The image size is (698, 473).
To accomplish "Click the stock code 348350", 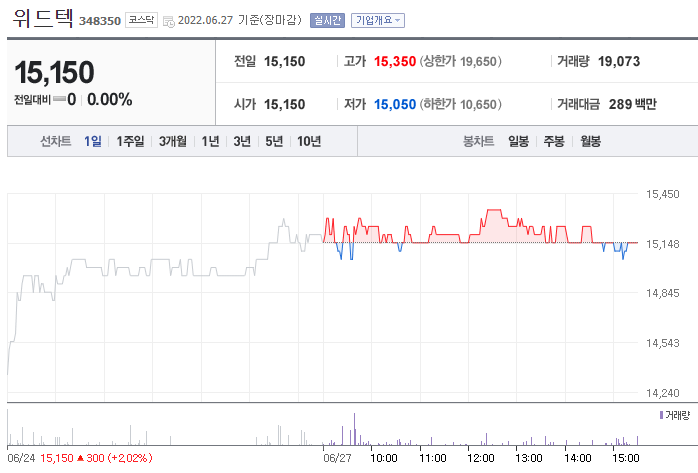I will tap(100, 21).
